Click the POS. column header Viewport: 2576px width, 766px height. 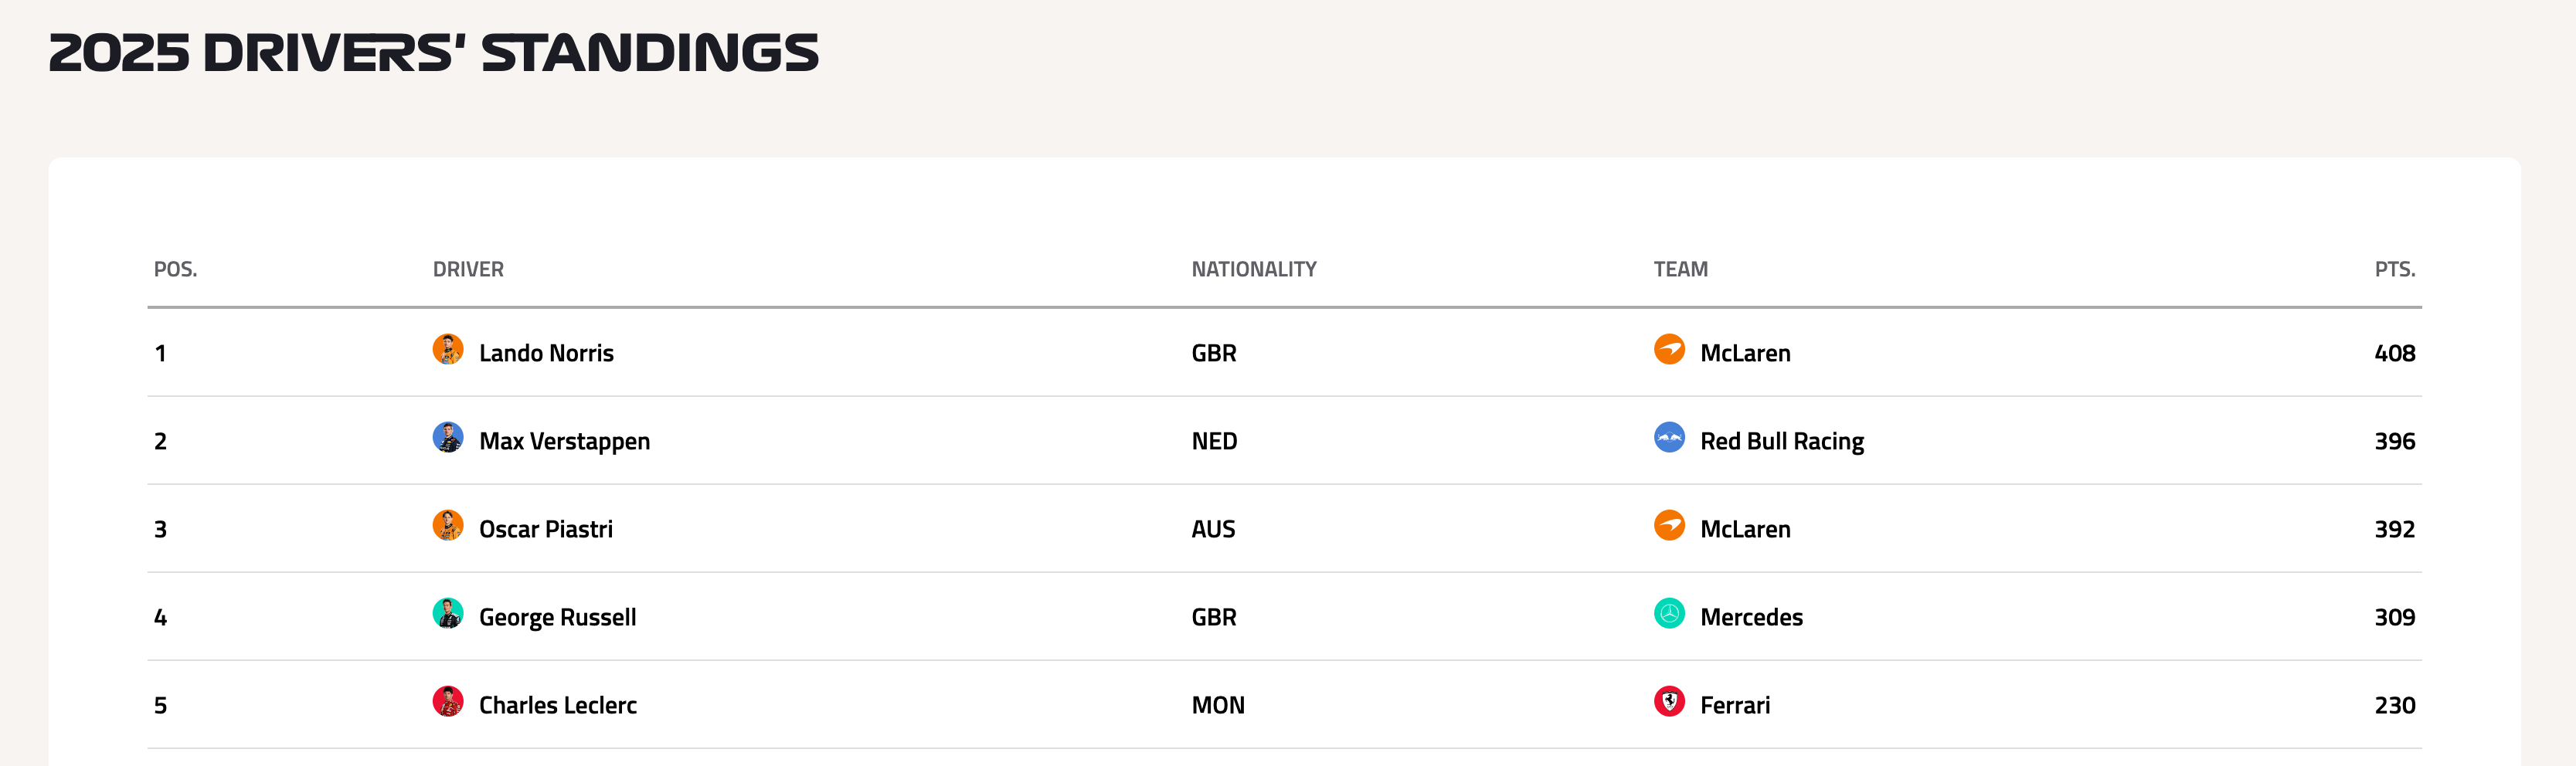tap(175, 269)
